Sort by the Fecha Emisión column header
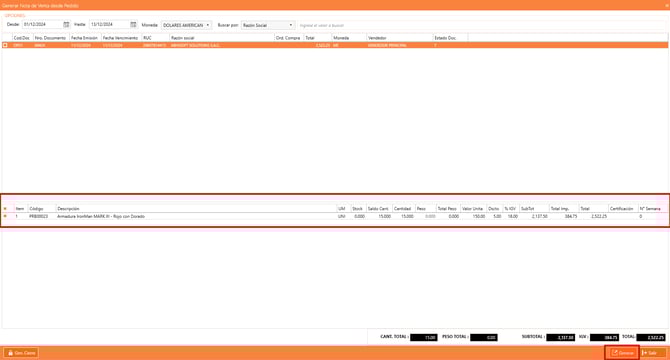The image size is (670, 360). (x=85, y=38)
